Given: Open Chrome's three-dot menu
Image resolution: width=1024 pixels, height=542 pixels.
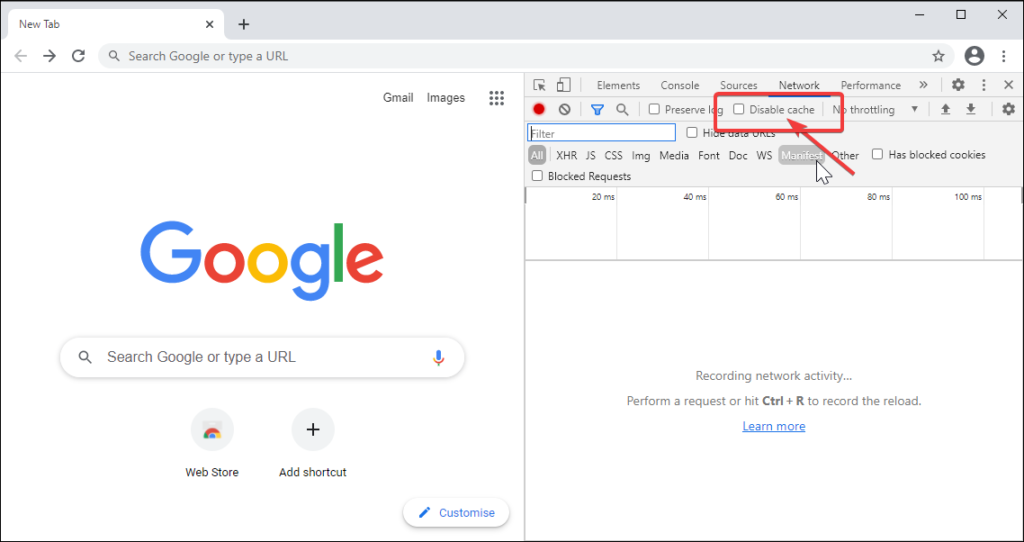Looking at the screenshot, I should point(1004,56).
